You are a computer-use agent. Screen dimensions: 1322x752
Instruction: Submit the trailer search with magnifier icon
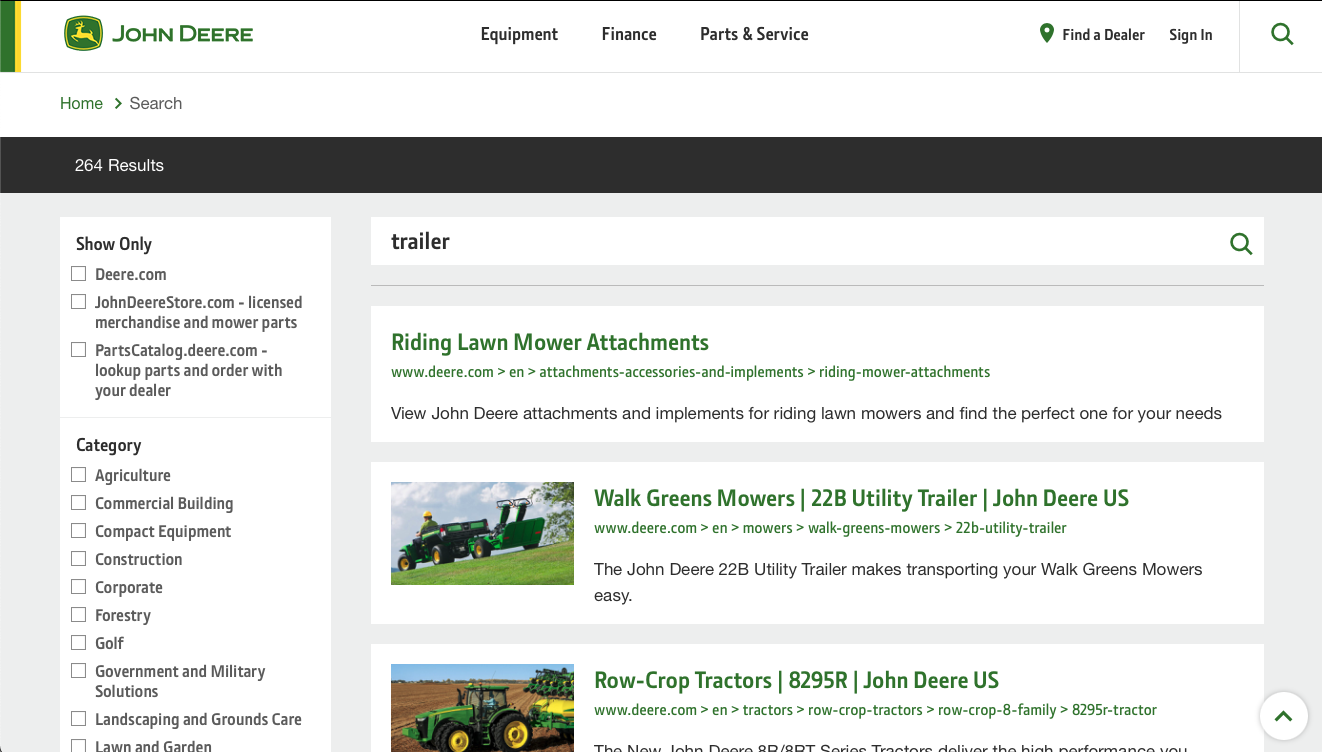click(1241, 243)
